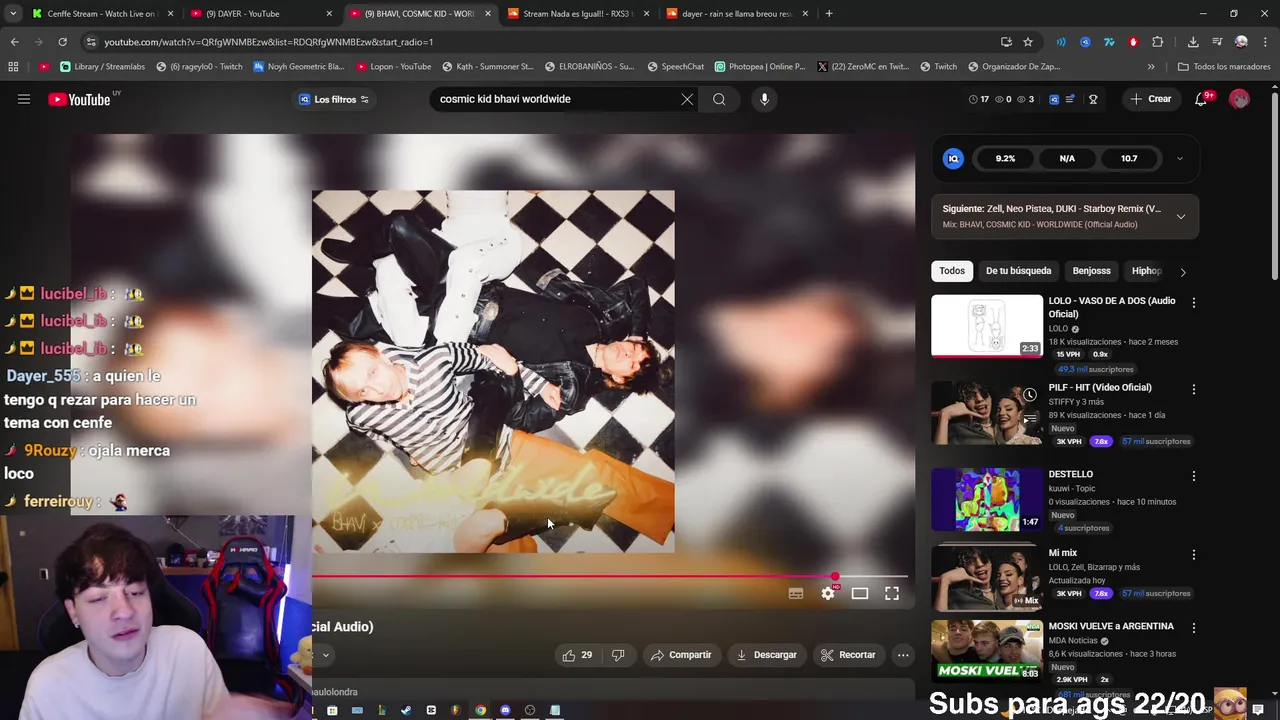Open the YouTube hamburger guide menu
Image resolution: width=1280 pixels, height=720 pixels.
pos(24,99)
